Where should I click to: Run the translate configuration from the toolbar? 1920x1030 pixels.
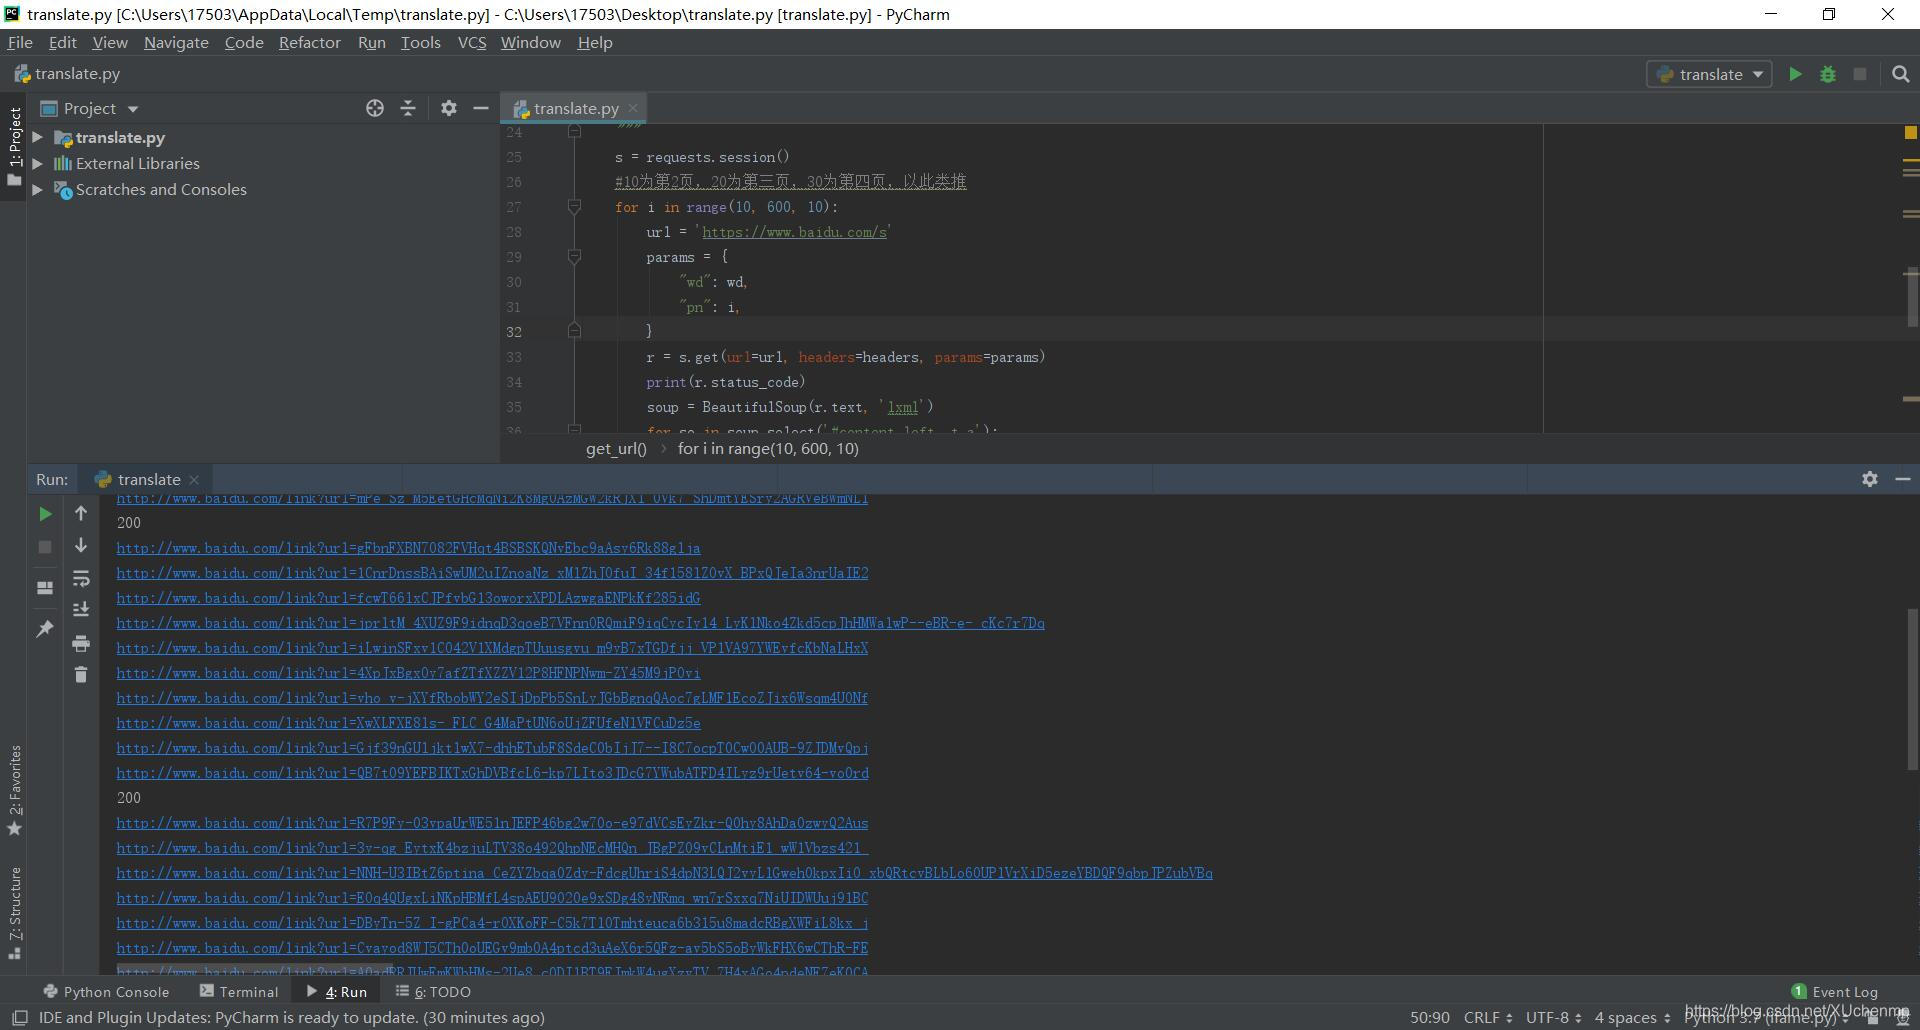pos(1795,74)
